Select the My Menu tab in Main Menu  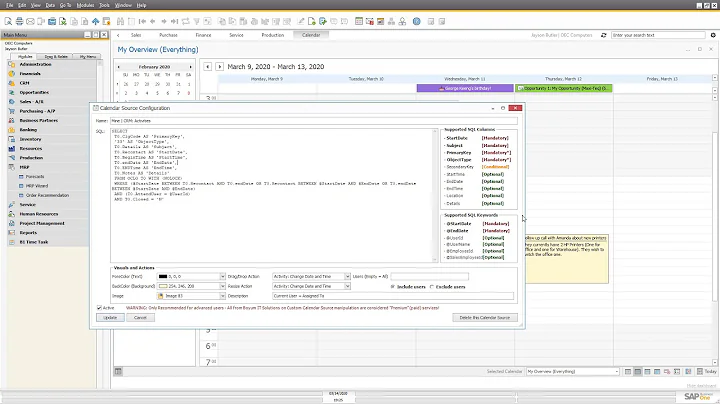(87, 56)
